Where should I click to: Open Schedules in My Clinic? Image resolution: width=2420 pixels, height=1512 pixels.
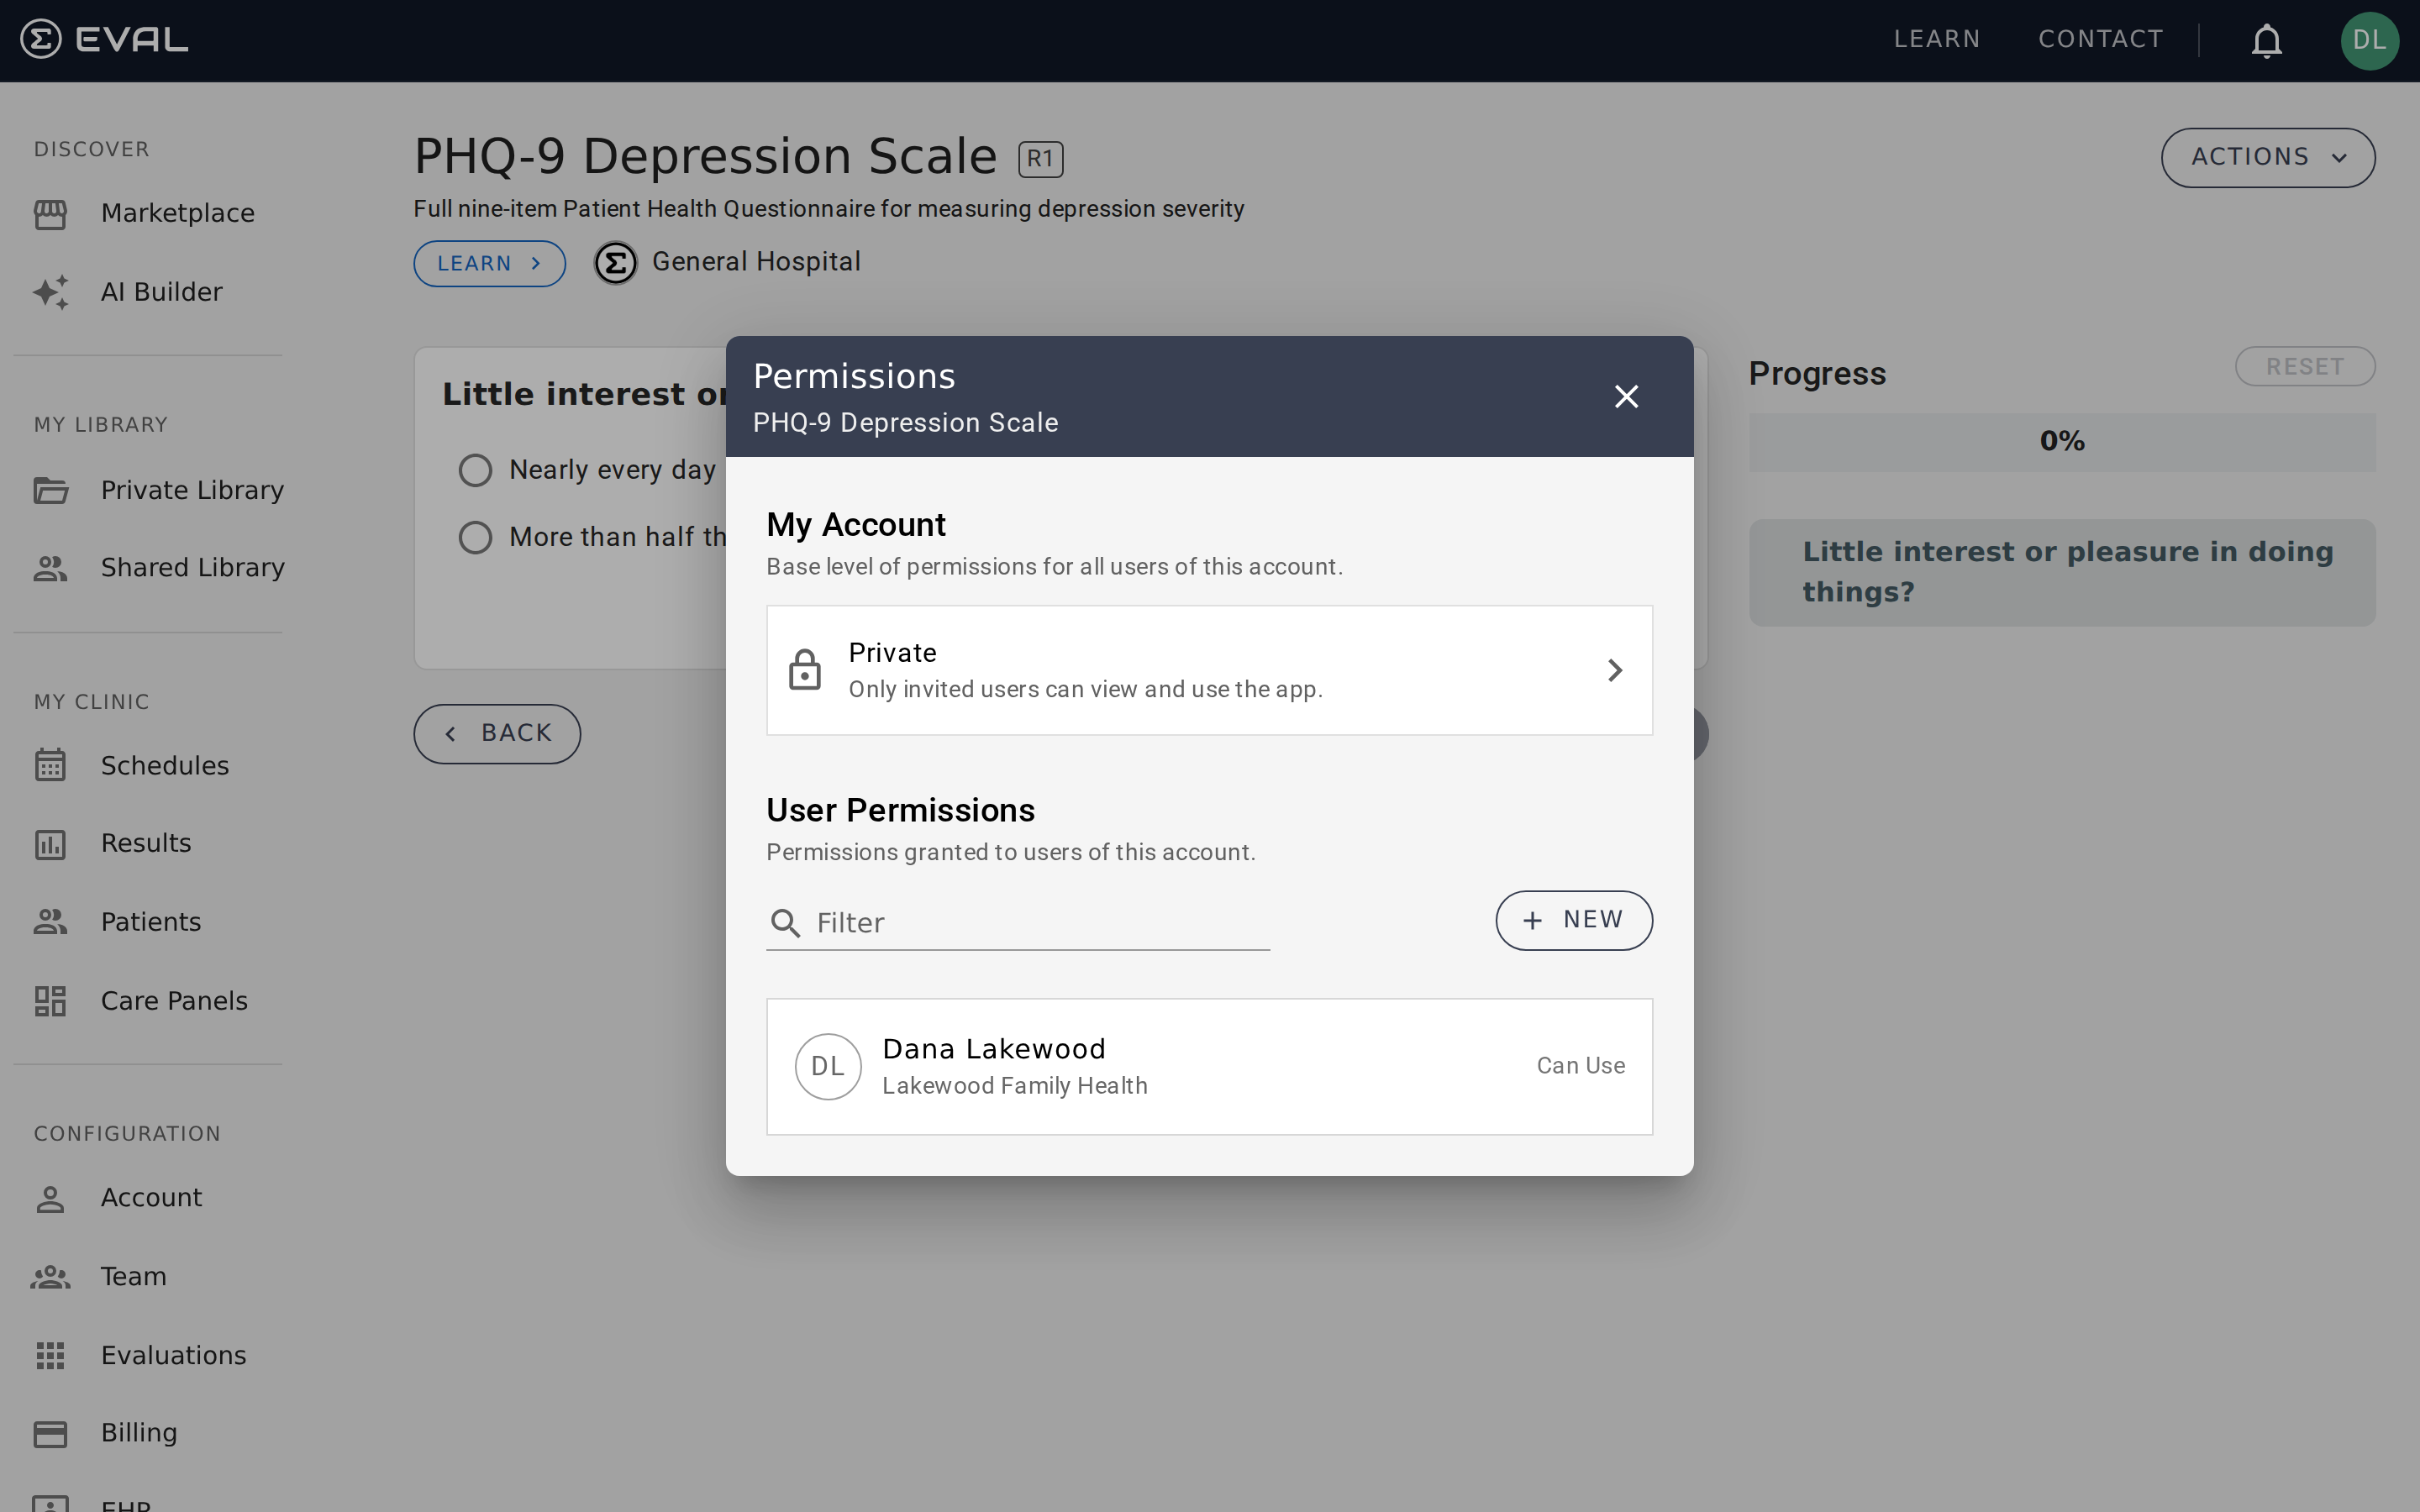(165, 765)
